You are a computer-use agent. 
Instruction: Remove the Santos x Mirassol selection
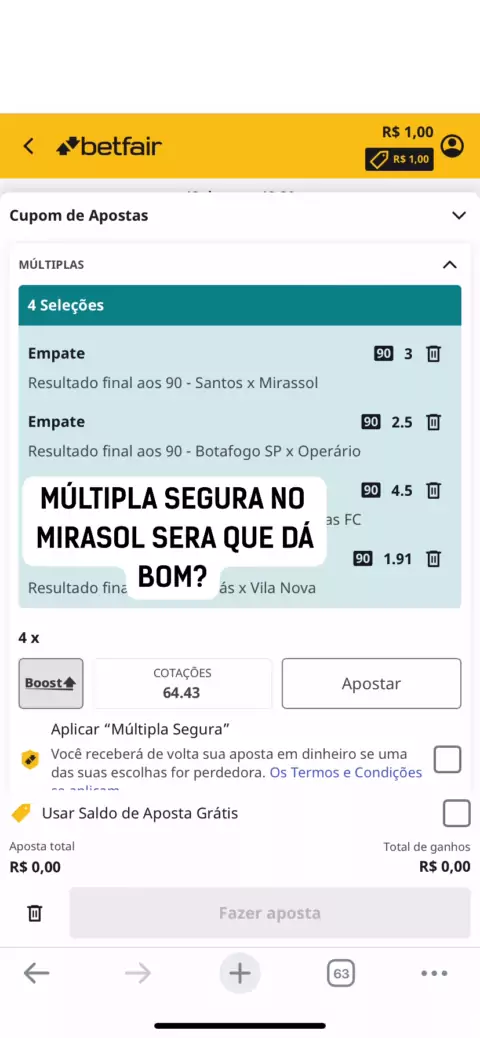tap(434, 354)
